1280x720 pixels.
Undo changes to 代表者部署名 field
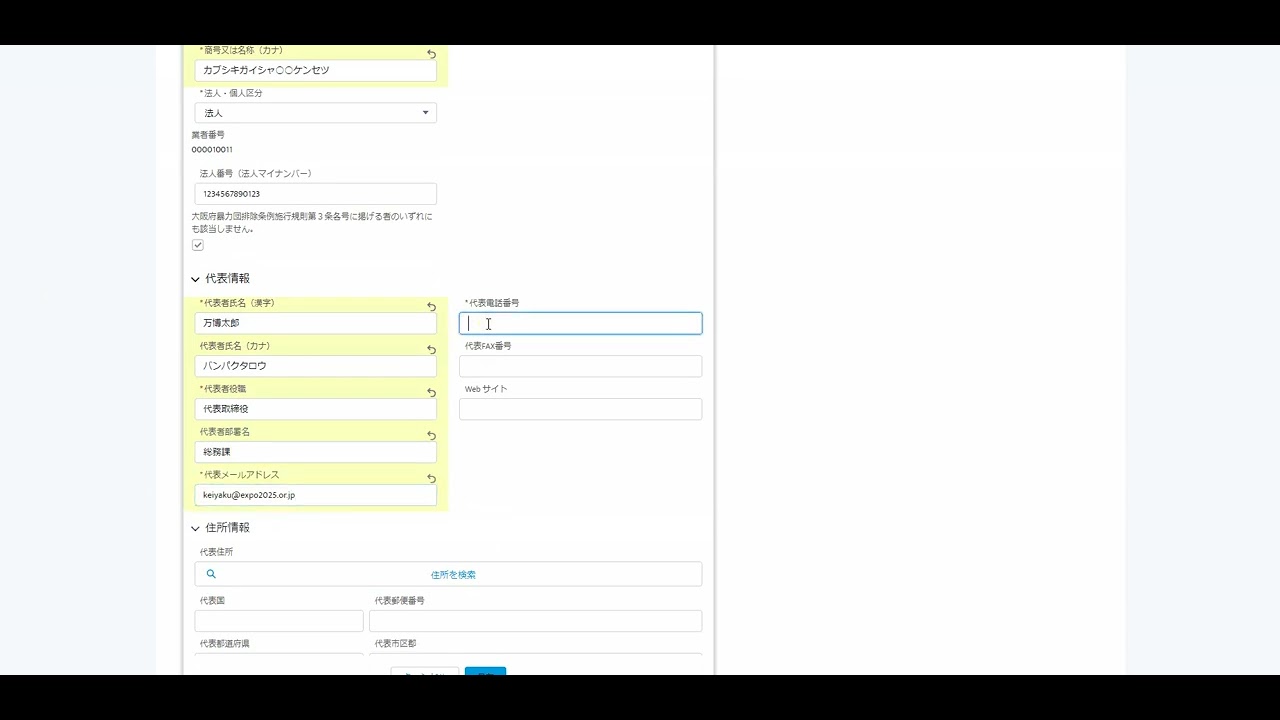pos(432,436)
